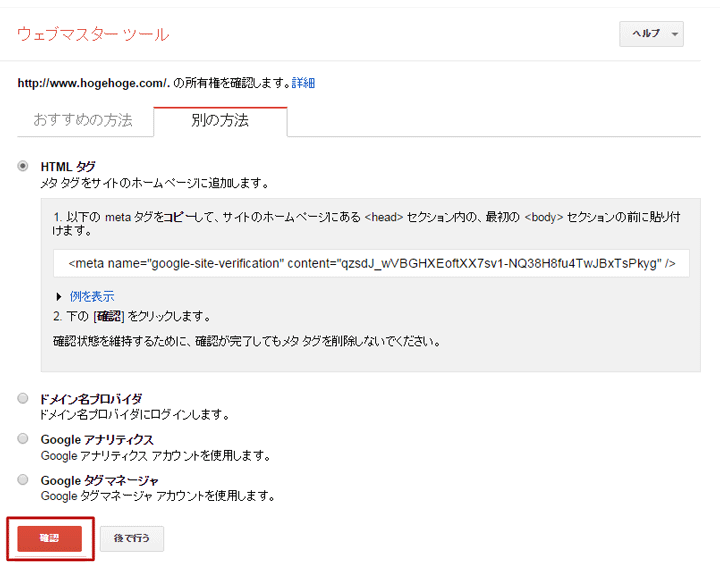Pick the Google タグ マネージャ radio button
Image resolution: width=720 pixels, height=563 pixels.
click(23, 480)
